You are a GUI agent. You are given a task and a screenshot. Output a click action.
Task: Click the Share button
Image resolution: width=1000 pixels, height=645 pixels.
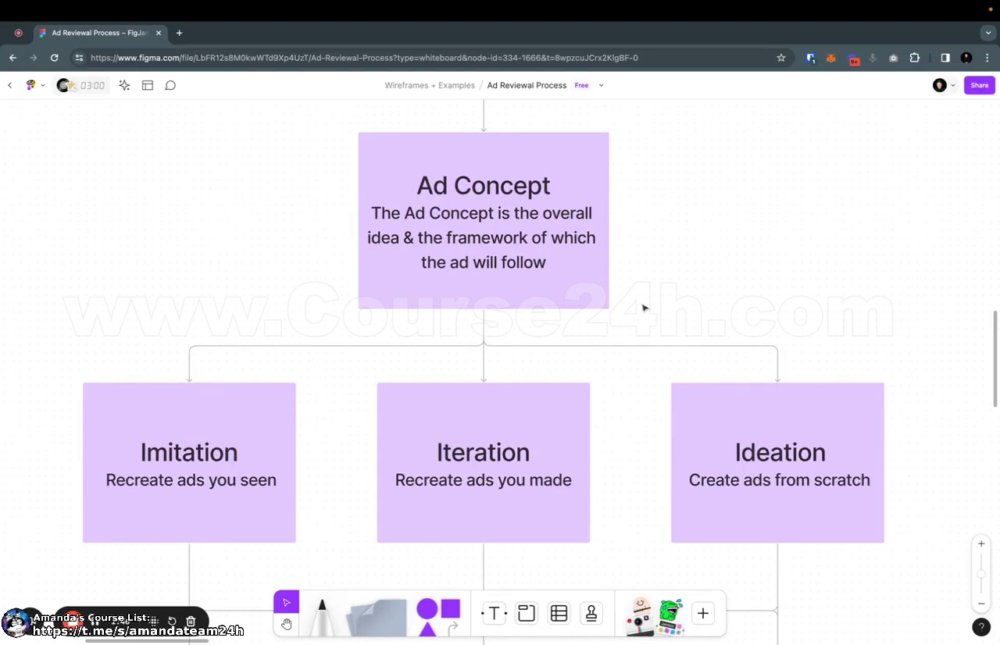(979, 85)
